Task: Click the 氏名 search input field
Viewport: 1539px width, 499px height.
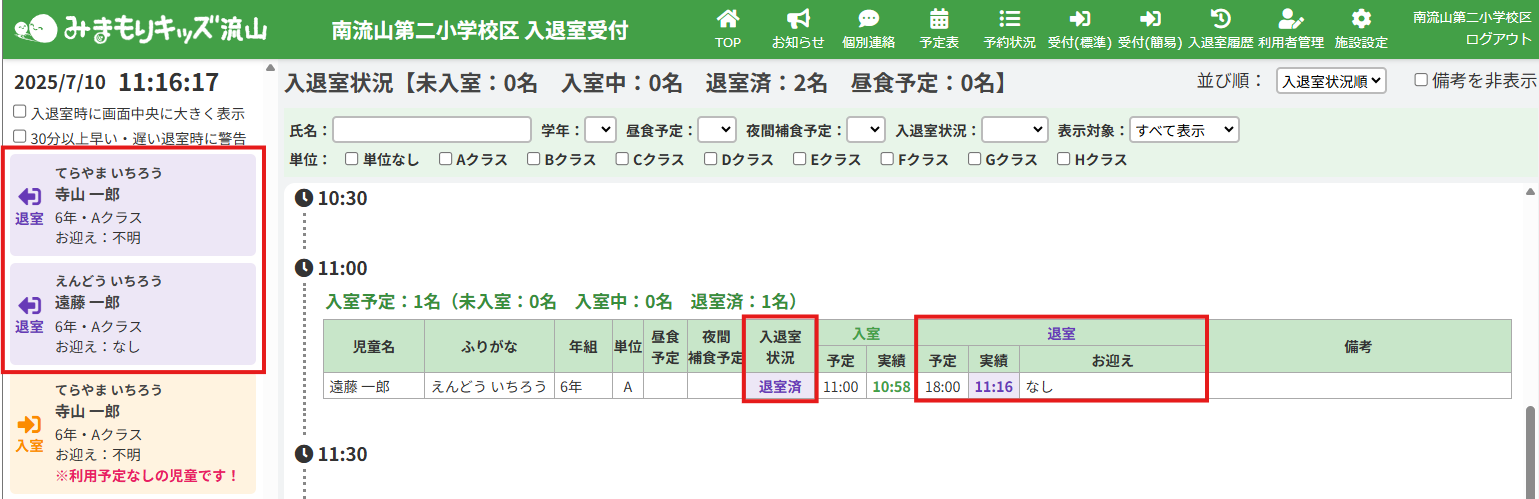Action: pos(432,130)
